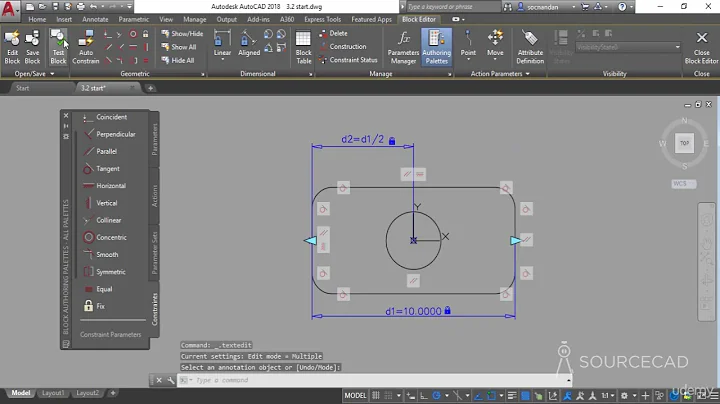720x404 pixels.
Task: Close the Block Authoring Palettes panel
Action: pos(66,115)
